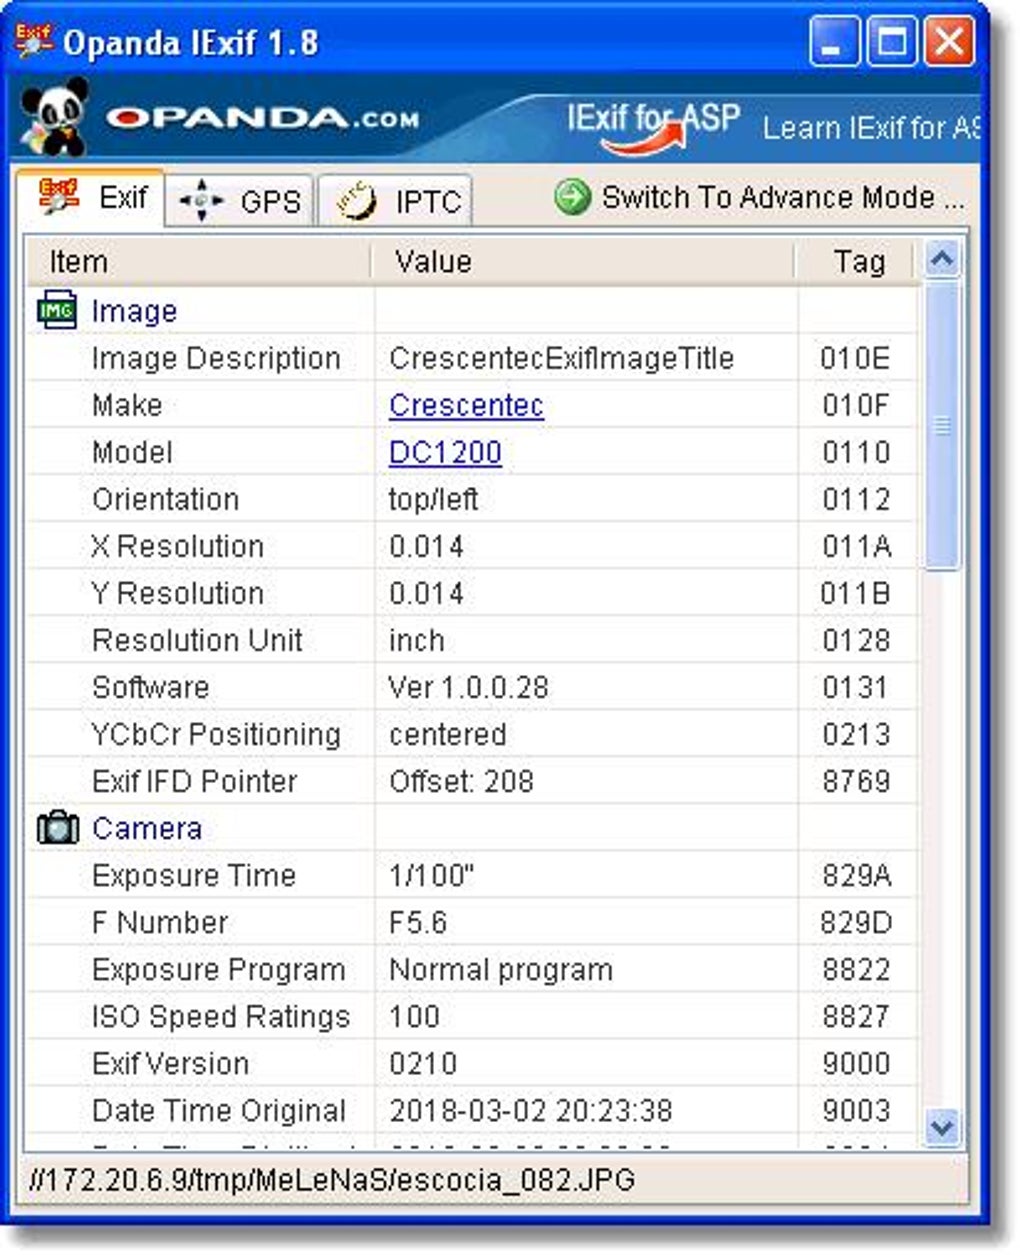Screen dimensions: 1020x1255
Task: Click tag 8769 cell
Action: 856,781
